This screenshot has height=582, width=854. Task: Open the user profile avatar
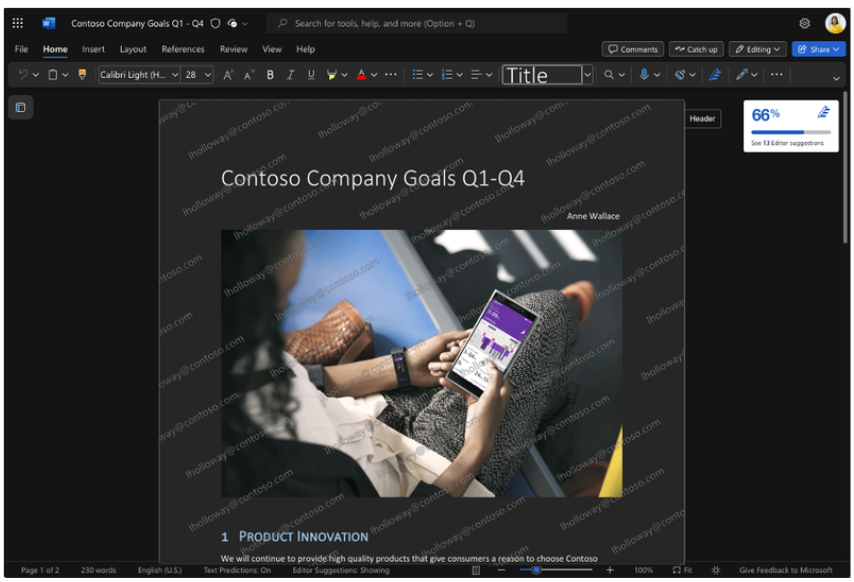[x=835, y=23]
